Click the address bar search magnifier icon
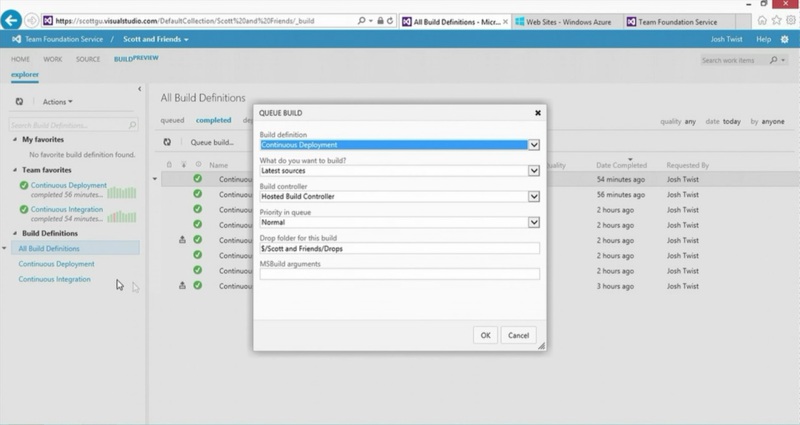 362,21
